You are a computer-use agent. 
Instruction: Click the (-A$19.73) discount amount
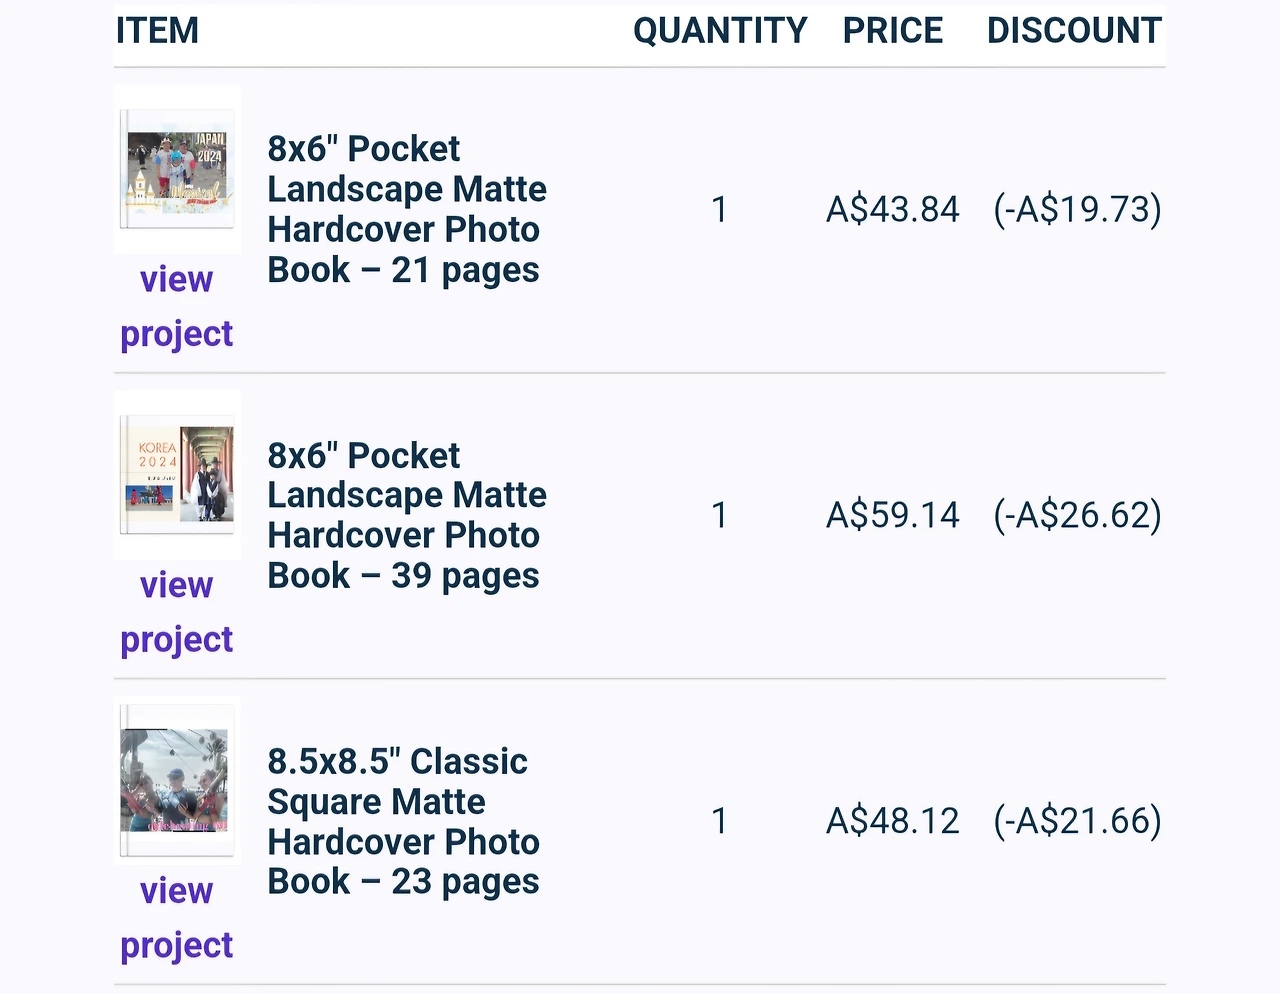pos(1077,209)
